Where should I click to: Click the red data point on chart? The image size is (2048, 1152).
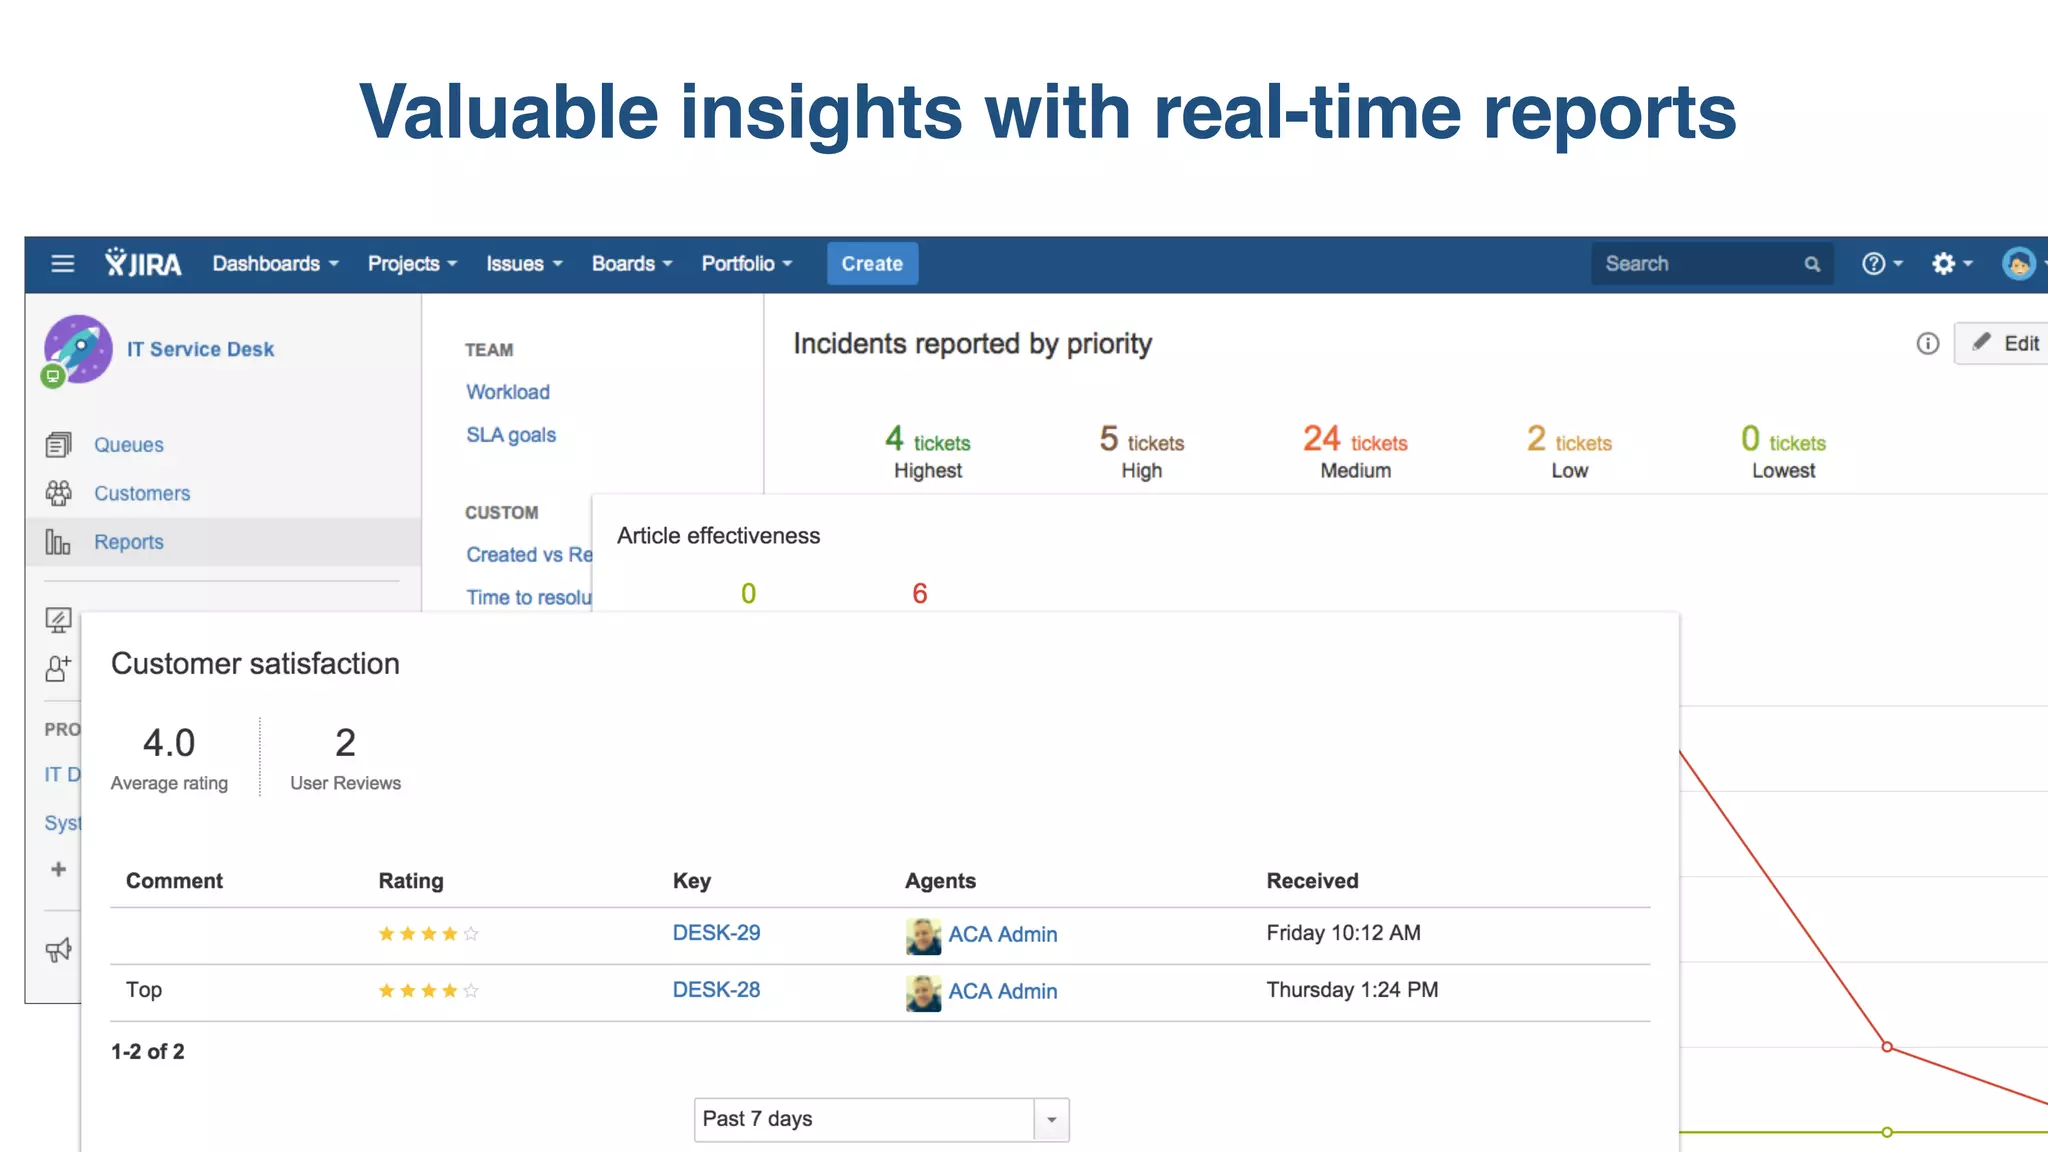pyautogui.click(x=1887, y=1047)
